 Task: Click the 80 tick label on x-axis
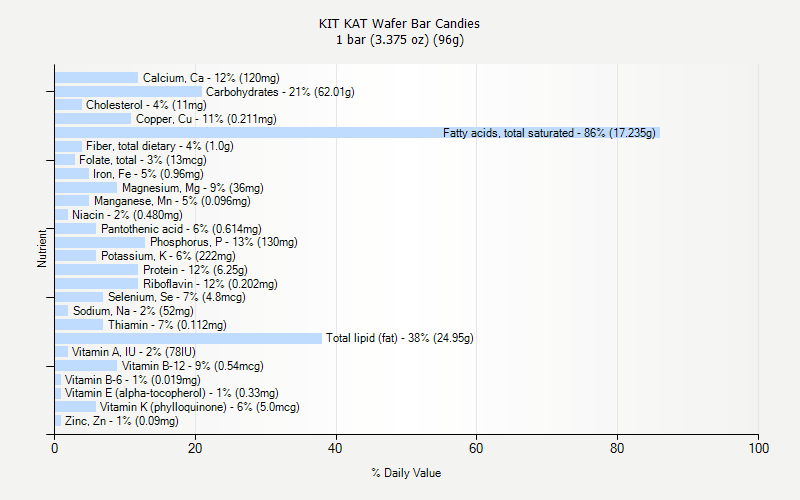(x=617, y=448)
